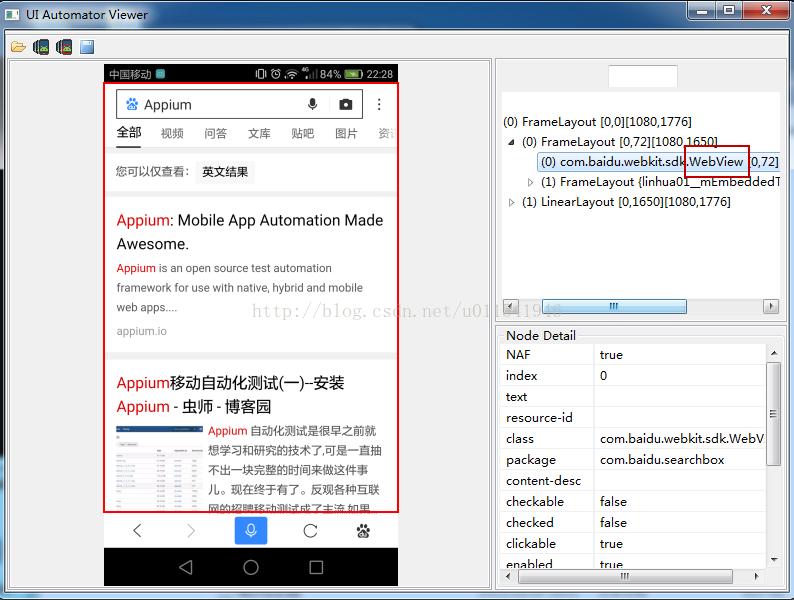Open the 'Appium: Mobile App Automation Made Awesome' result

(250, 232)
